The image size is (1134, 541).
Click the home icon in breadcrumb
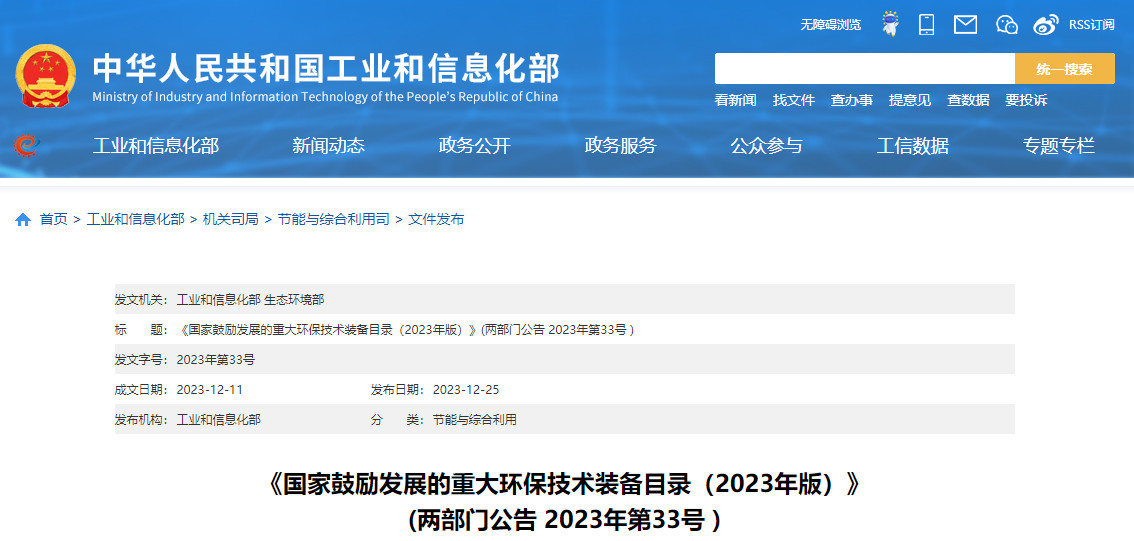coord(23,220)
